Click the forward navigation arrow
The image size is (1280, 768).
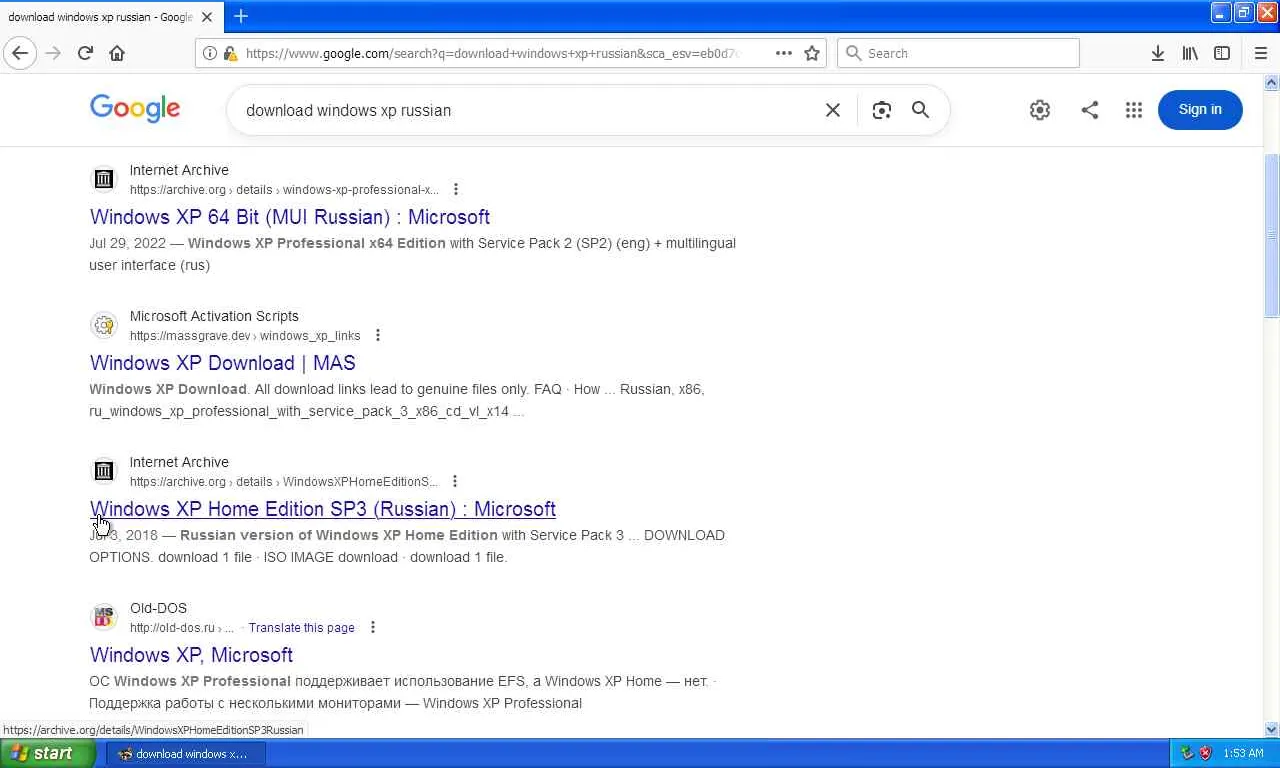point(53,53)
